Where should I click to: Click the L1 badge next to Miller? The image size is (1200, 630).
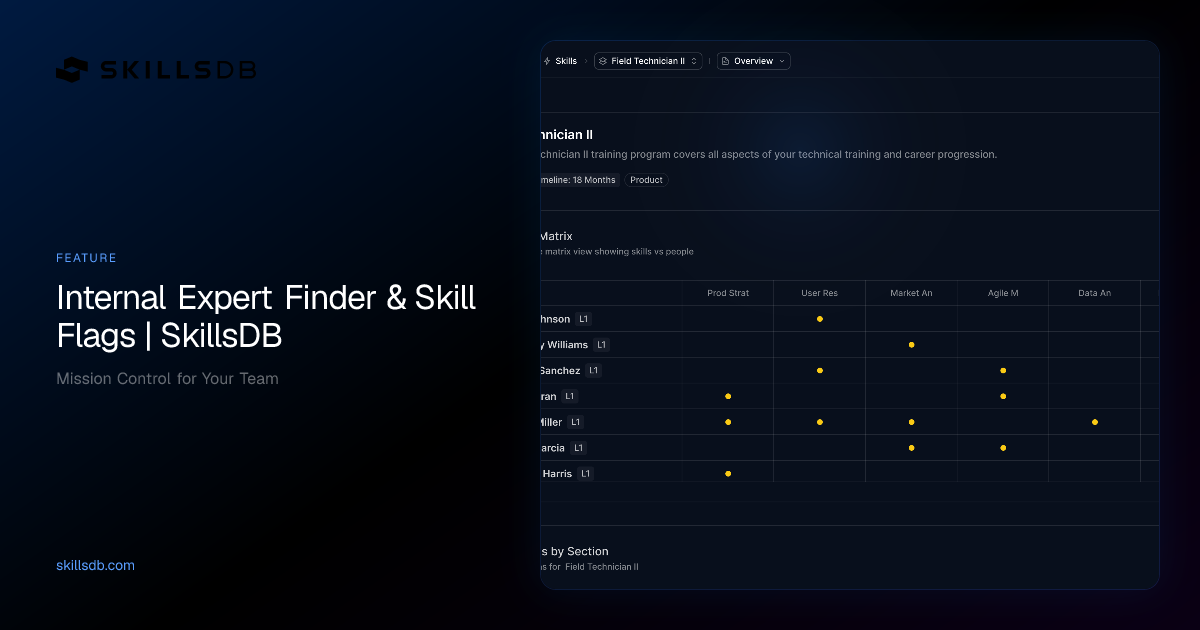click(575, 422)
